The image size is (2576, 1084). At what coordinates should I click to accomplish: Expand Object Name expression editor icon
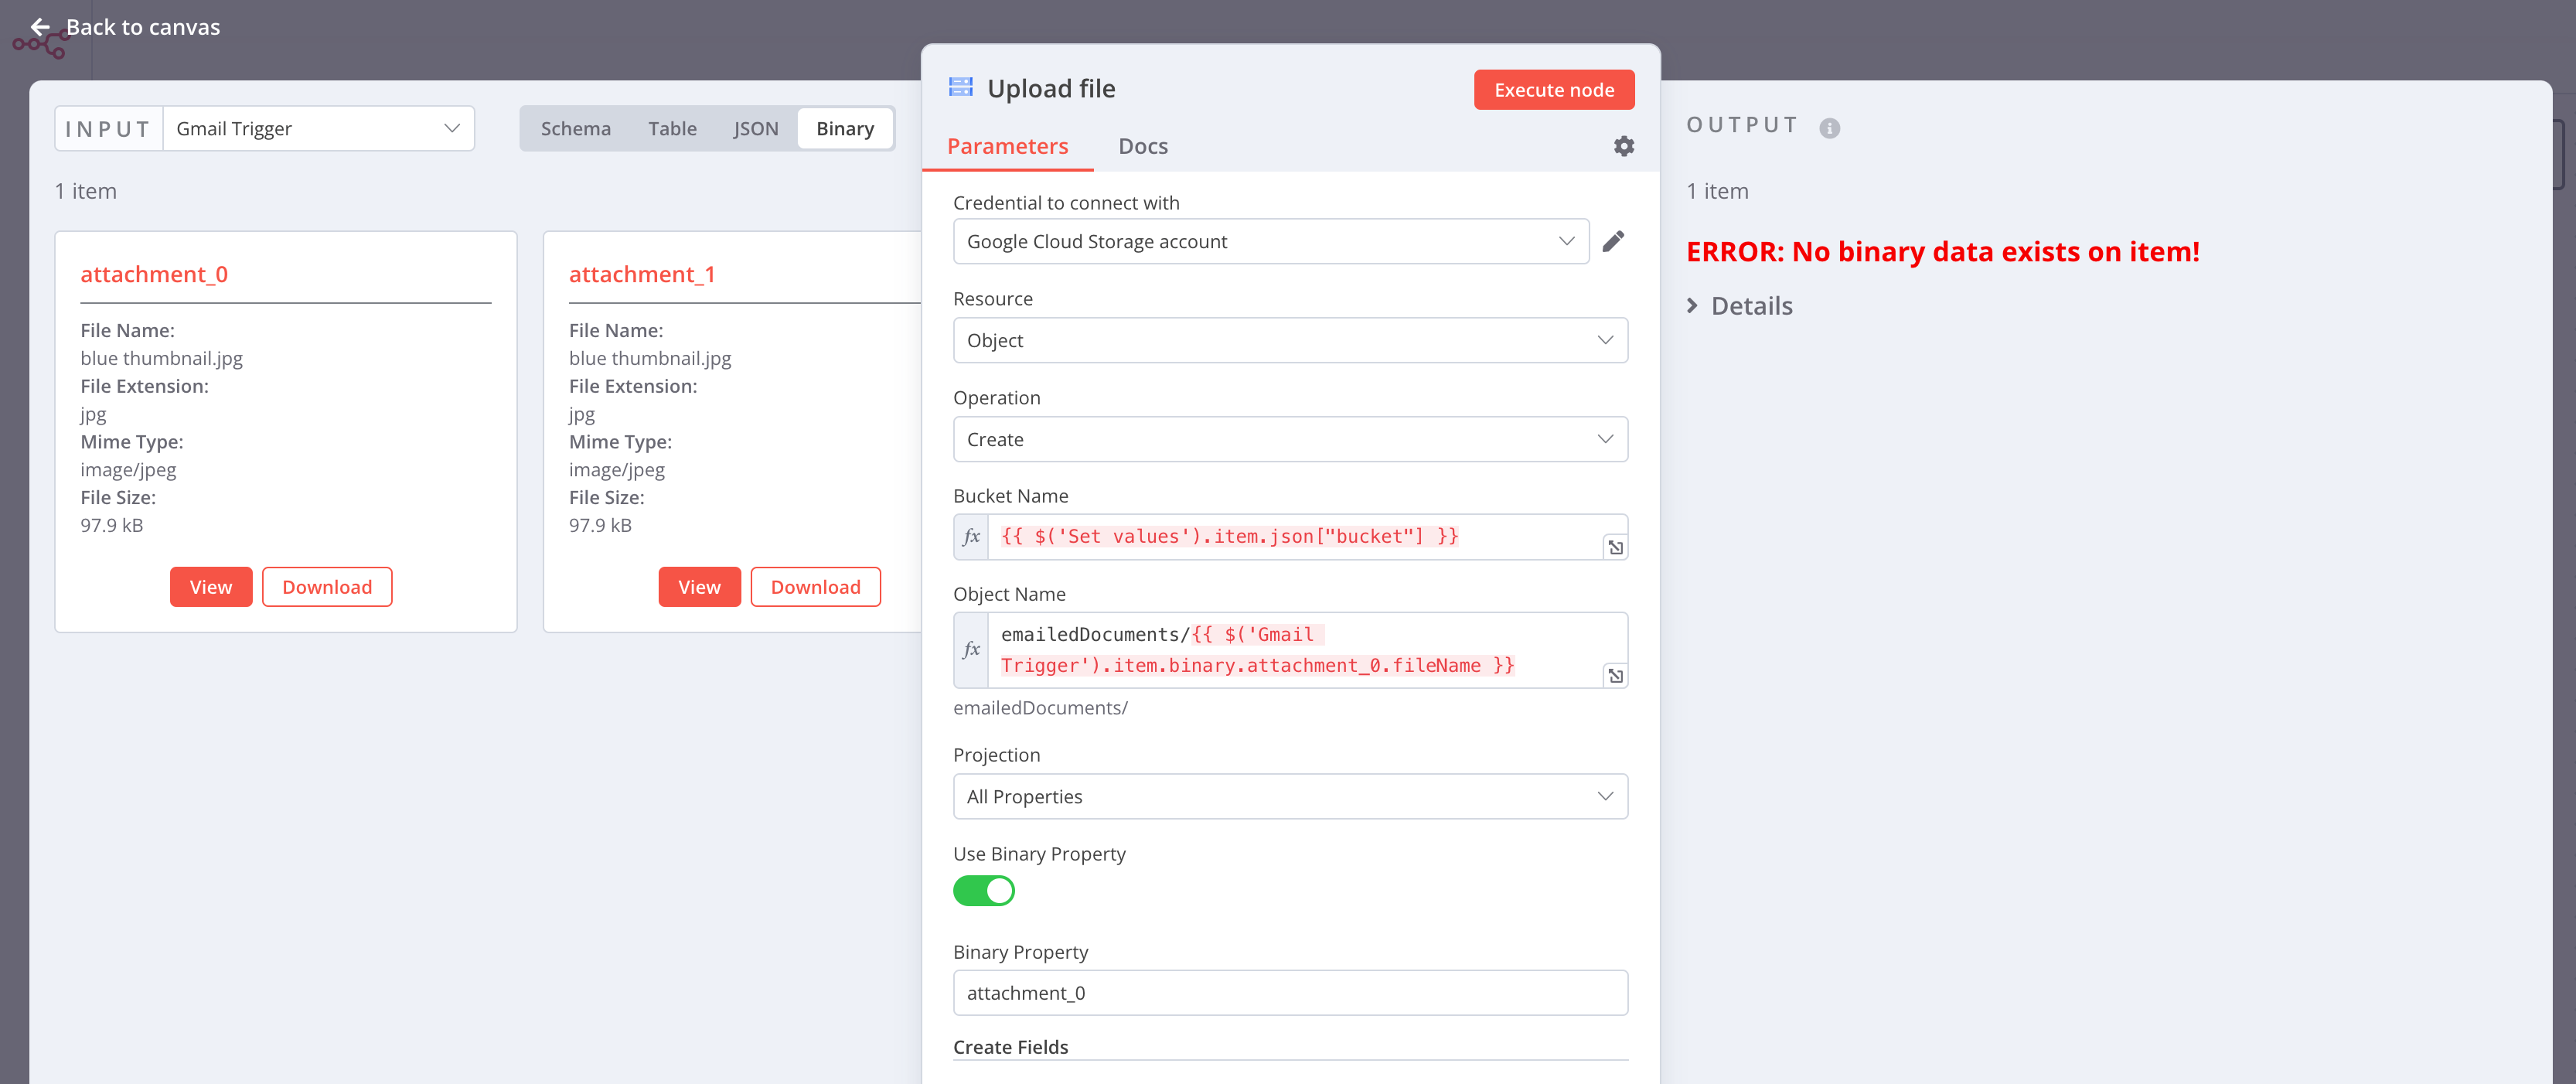1614,676
